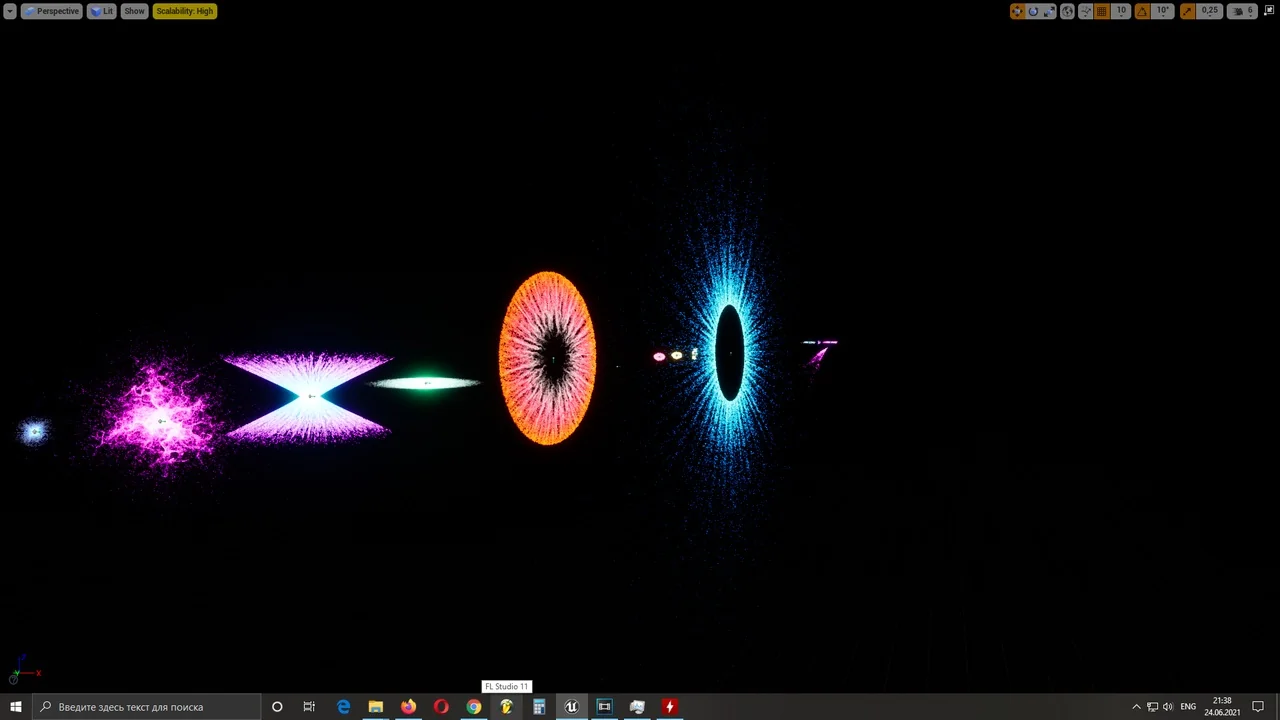
Task: Expand the rotation snap angle 10° dropdown
Action: coord(1162,11)
